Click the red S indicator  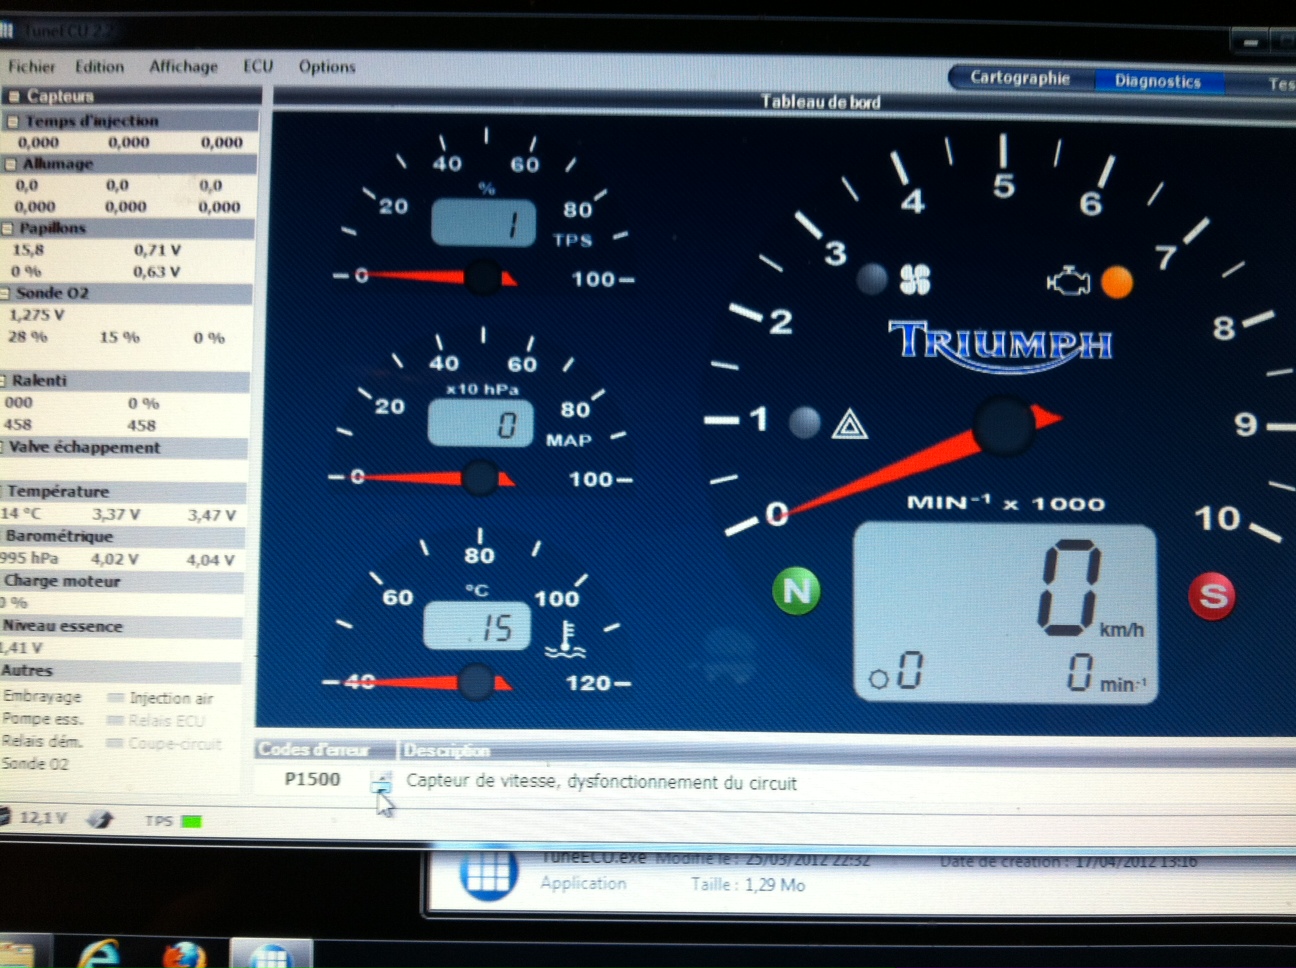coord(1212,596)
